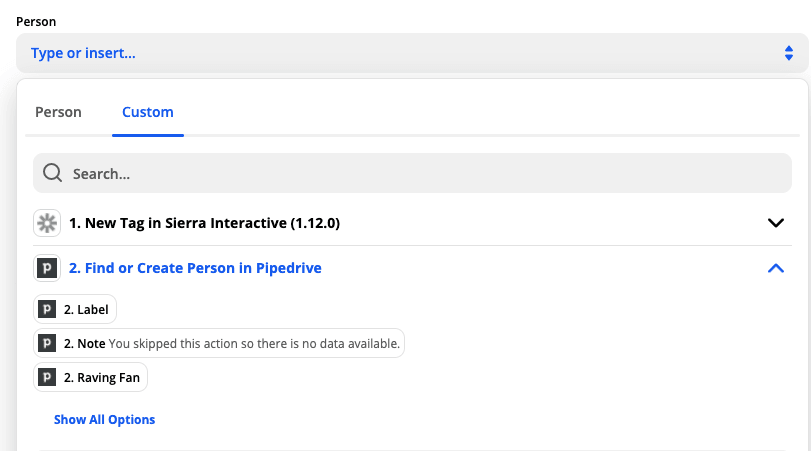
Task: Click Pipedrive icon in Raving Fan pill
Action: [47, 377]
